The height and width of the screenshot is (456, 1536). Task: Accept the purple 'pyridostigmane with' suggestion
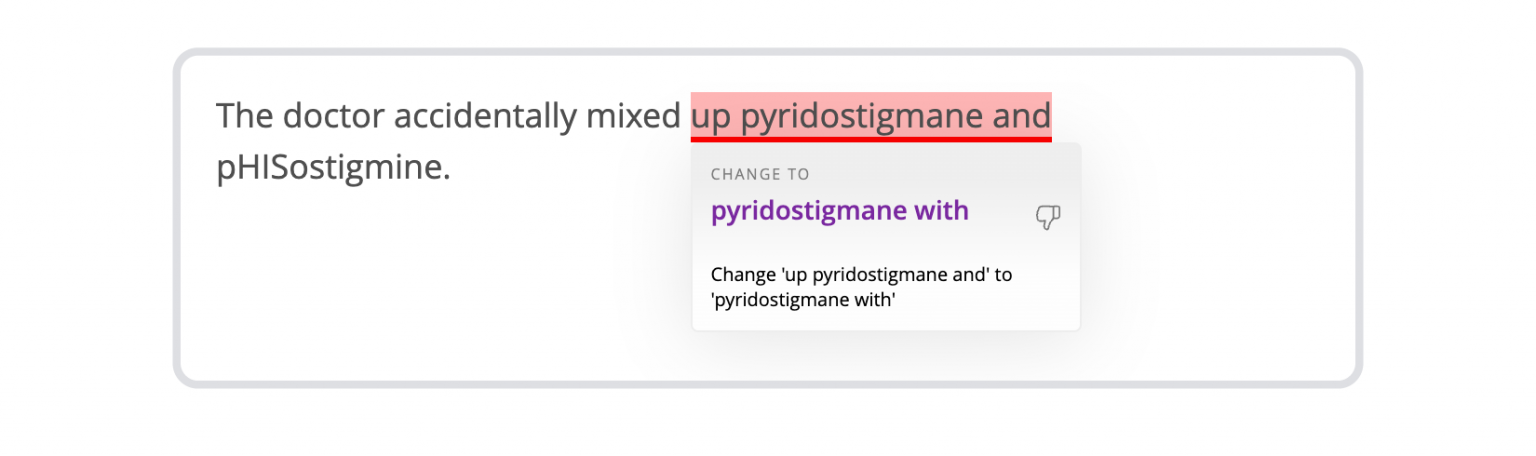839,211
